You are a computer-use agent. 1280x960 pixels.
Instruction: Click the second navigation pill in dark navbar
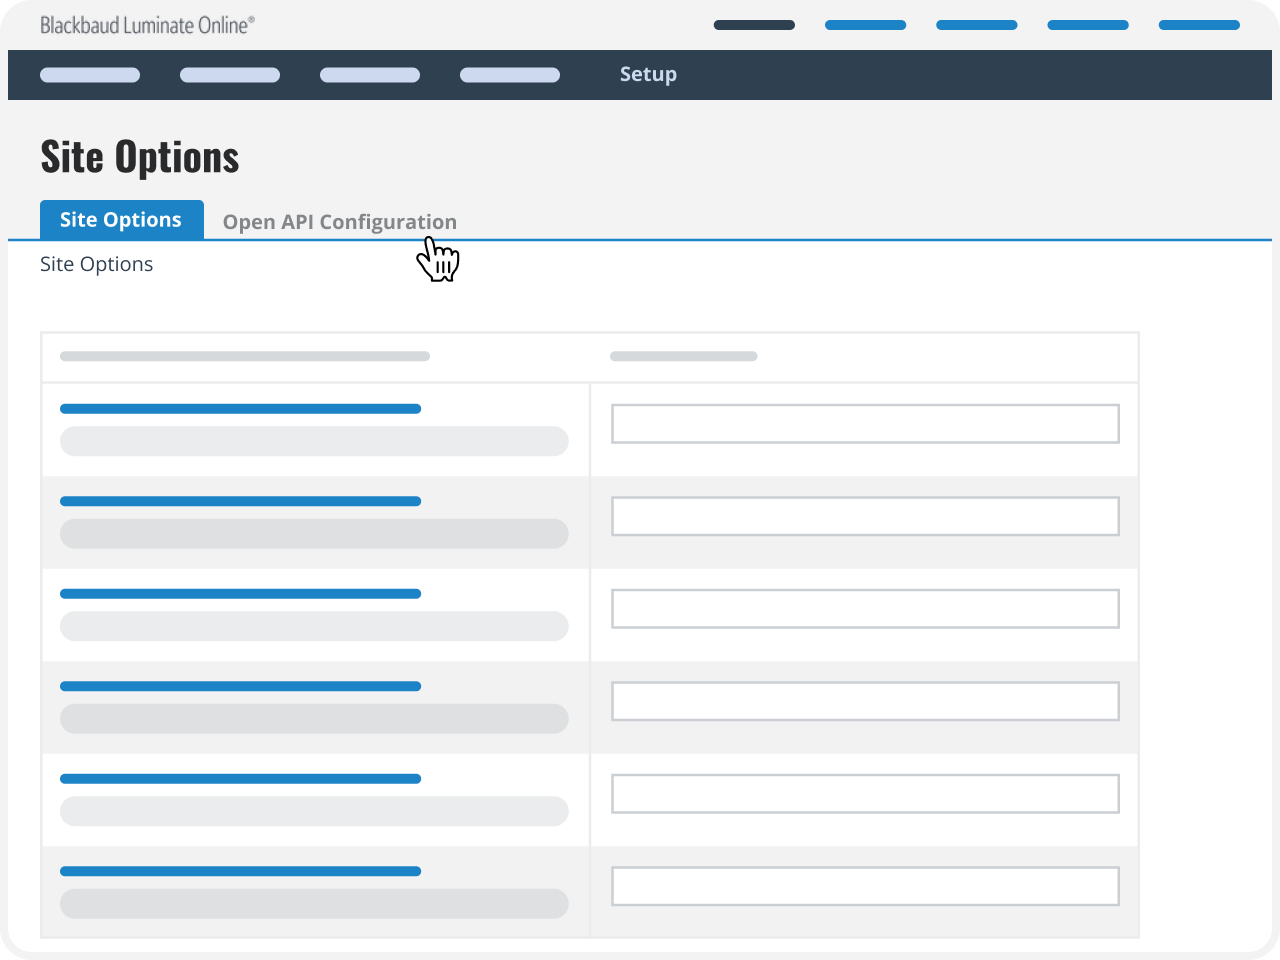tap(229, 74)
